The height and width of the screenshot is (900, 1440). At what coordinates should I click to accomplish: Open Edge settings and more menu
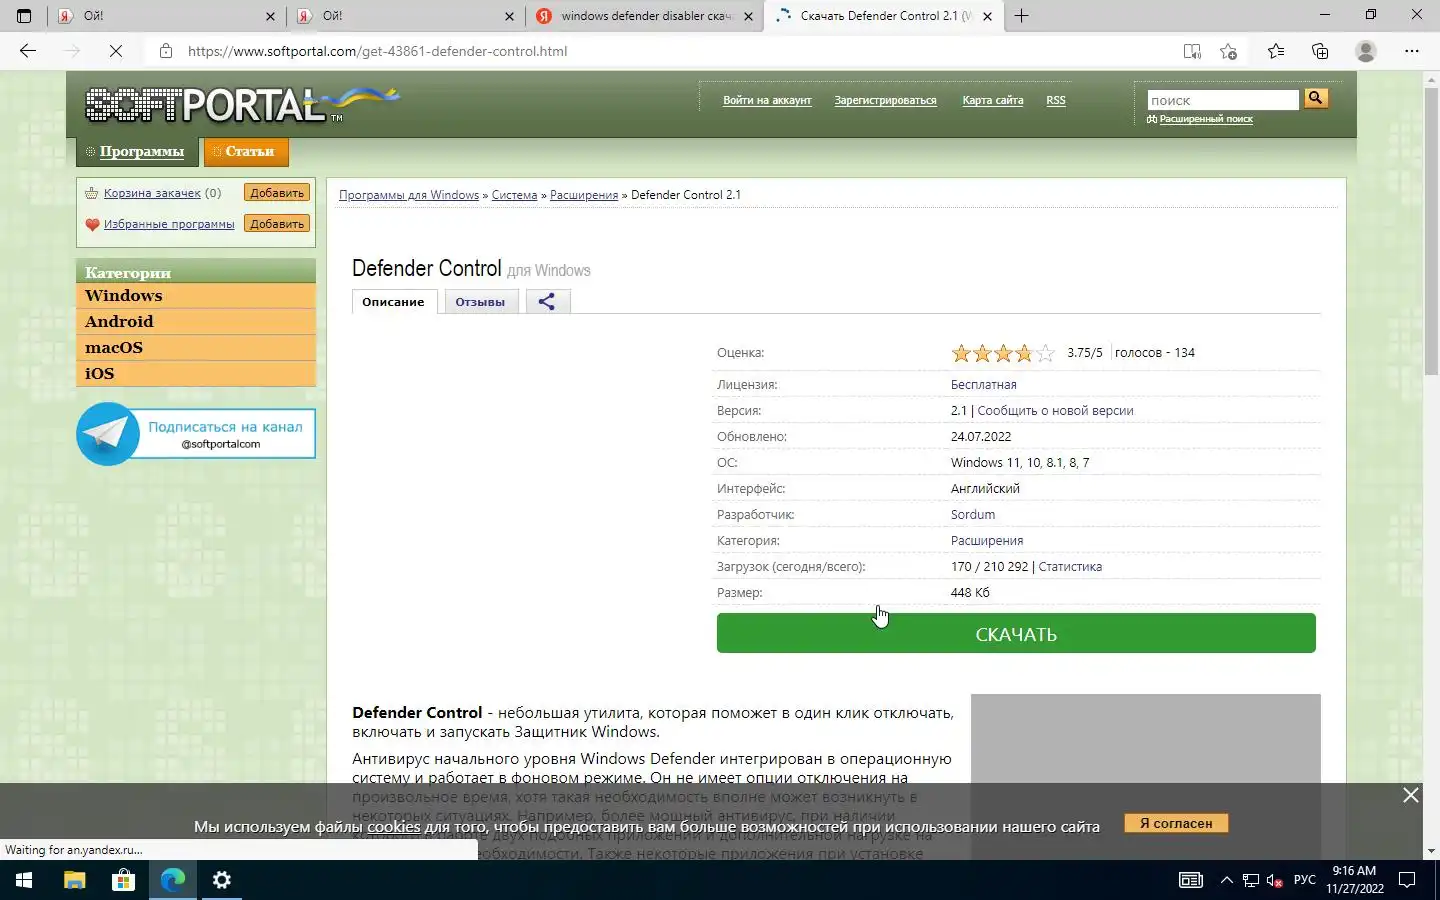[x=1412, y=51]
